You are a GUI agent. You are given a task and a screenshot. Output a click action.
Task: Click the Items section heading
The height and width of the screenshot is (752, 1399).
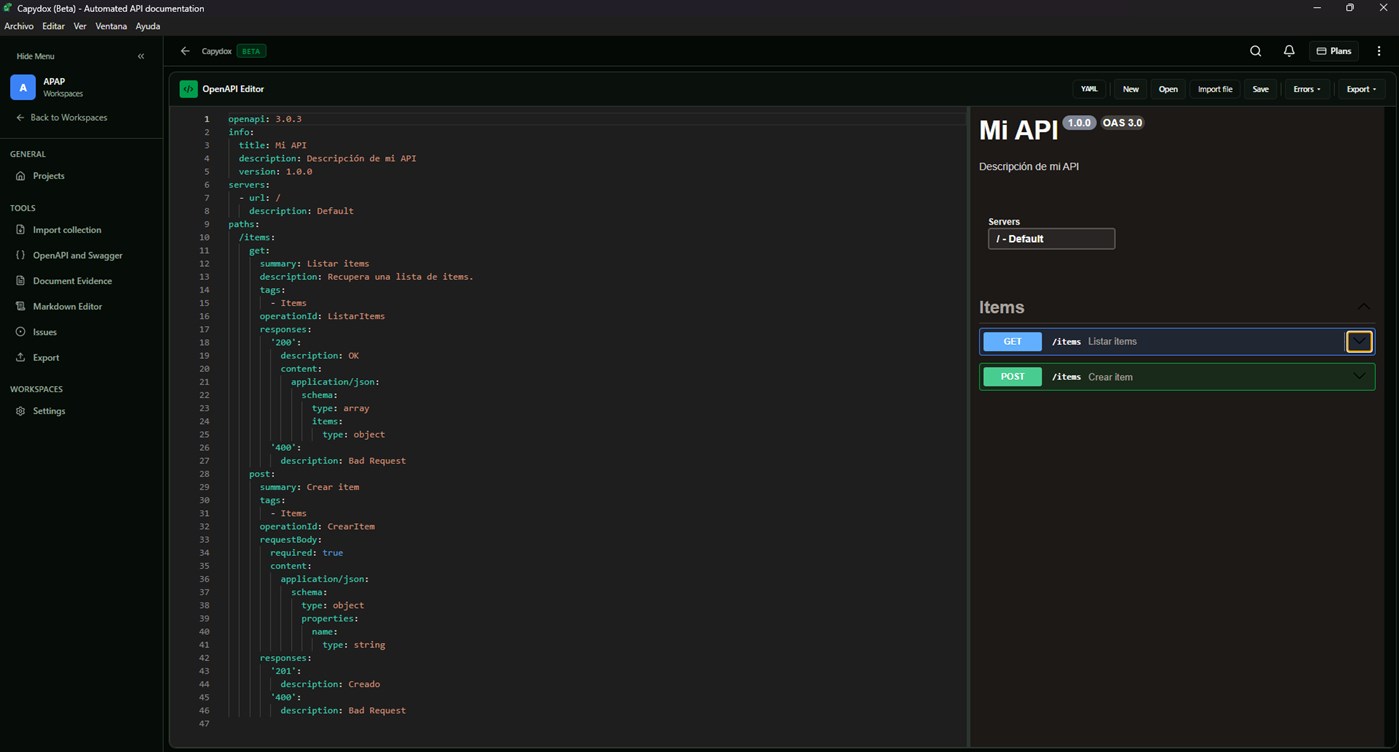[1001, 307]
